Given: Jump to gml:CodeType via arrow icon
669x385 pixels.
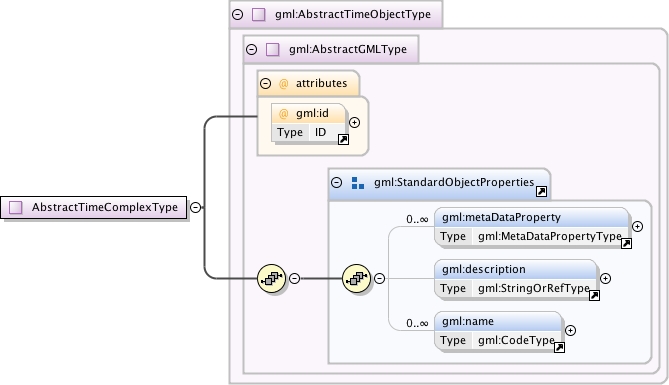Looking at the screenshot, I should coord(559,347).
